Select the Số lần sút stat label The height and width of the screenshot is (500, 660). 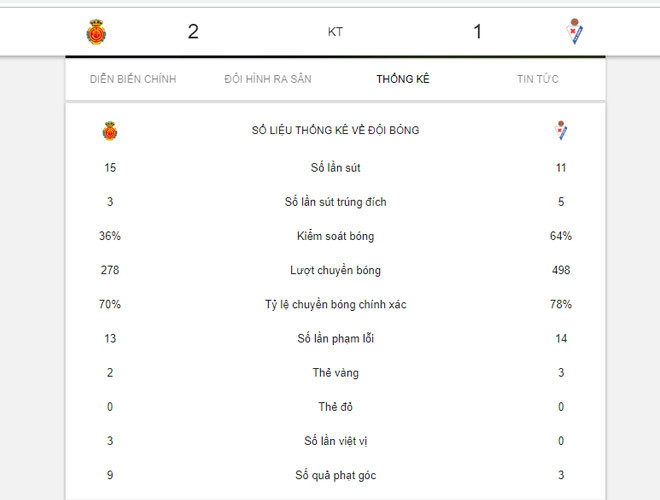[335, 168]
